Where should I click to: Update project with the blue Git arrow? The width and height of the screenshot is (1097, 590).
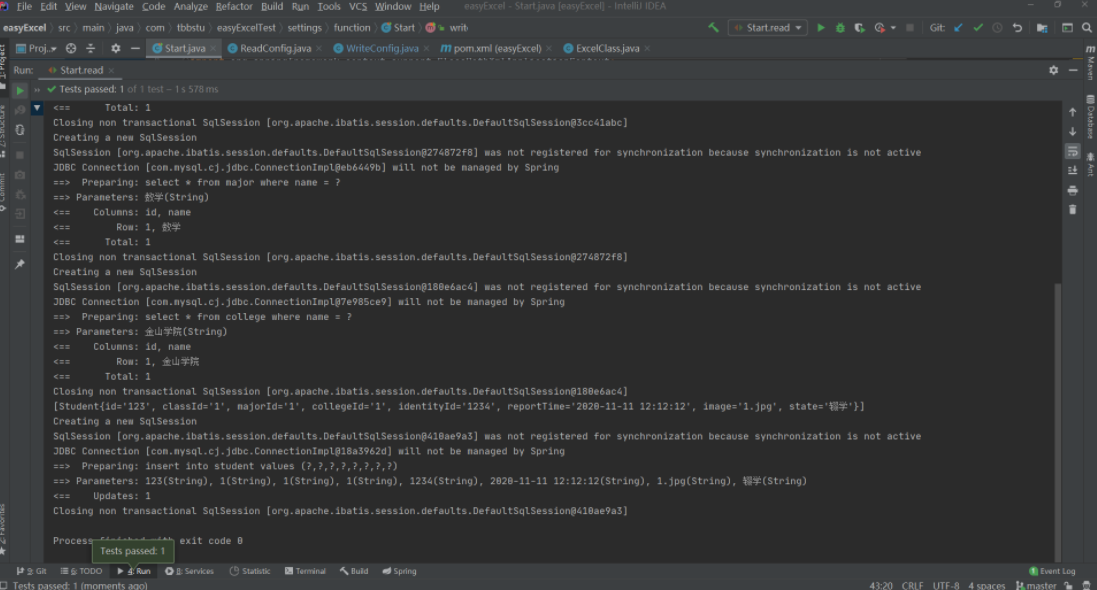pos(958,28)
